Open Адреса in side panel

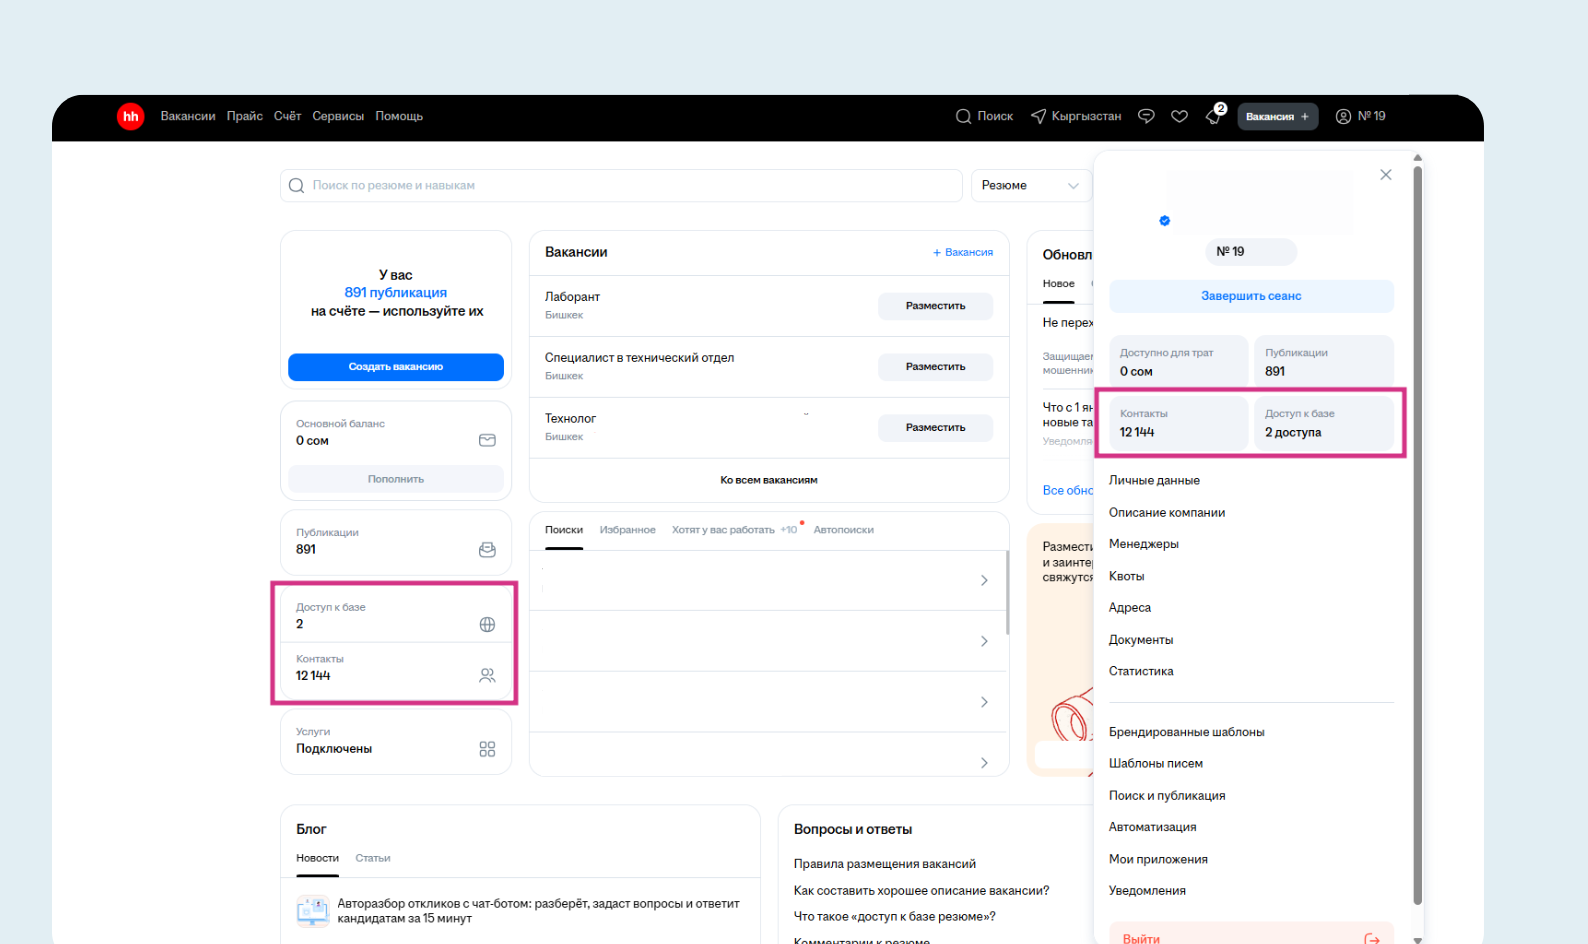click(x=1130, y=608)
